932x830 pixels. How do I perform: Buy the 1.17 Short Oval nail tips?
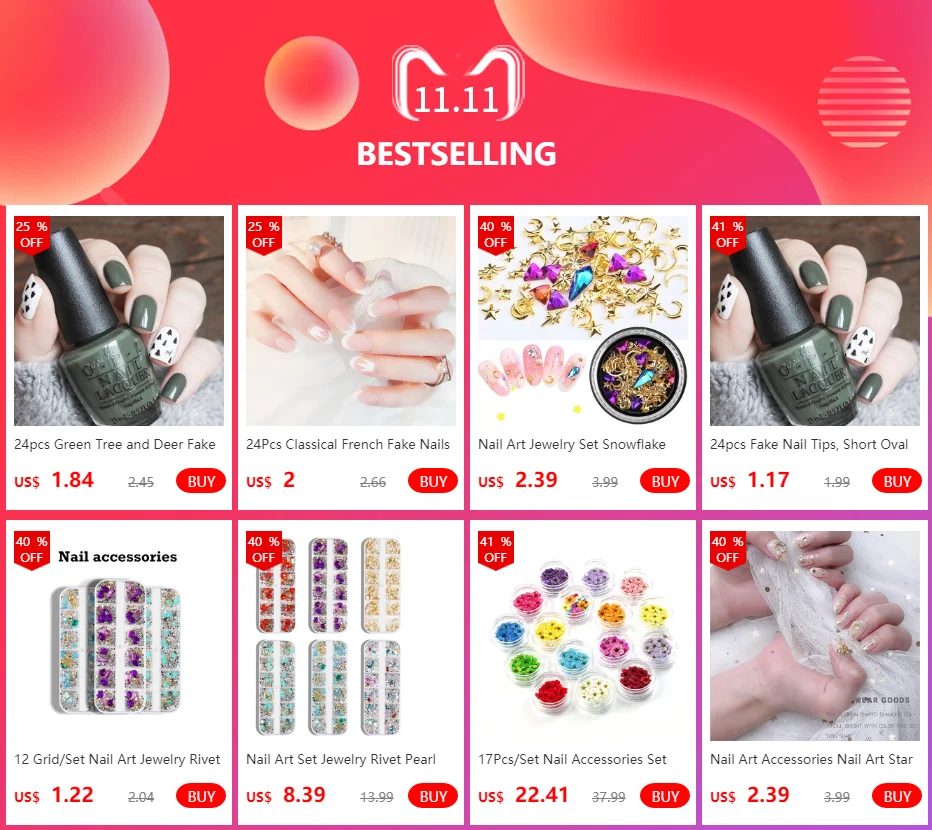point(896,481)
